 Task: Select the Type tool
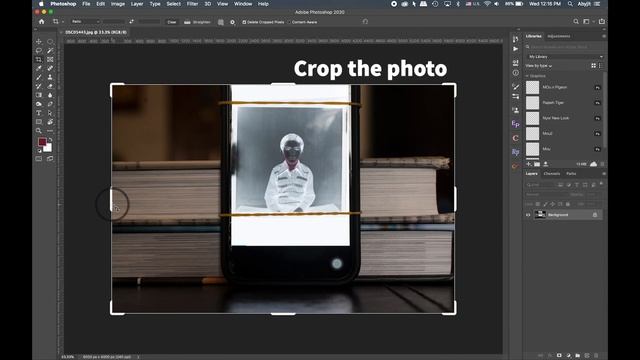tap(39, 113)
